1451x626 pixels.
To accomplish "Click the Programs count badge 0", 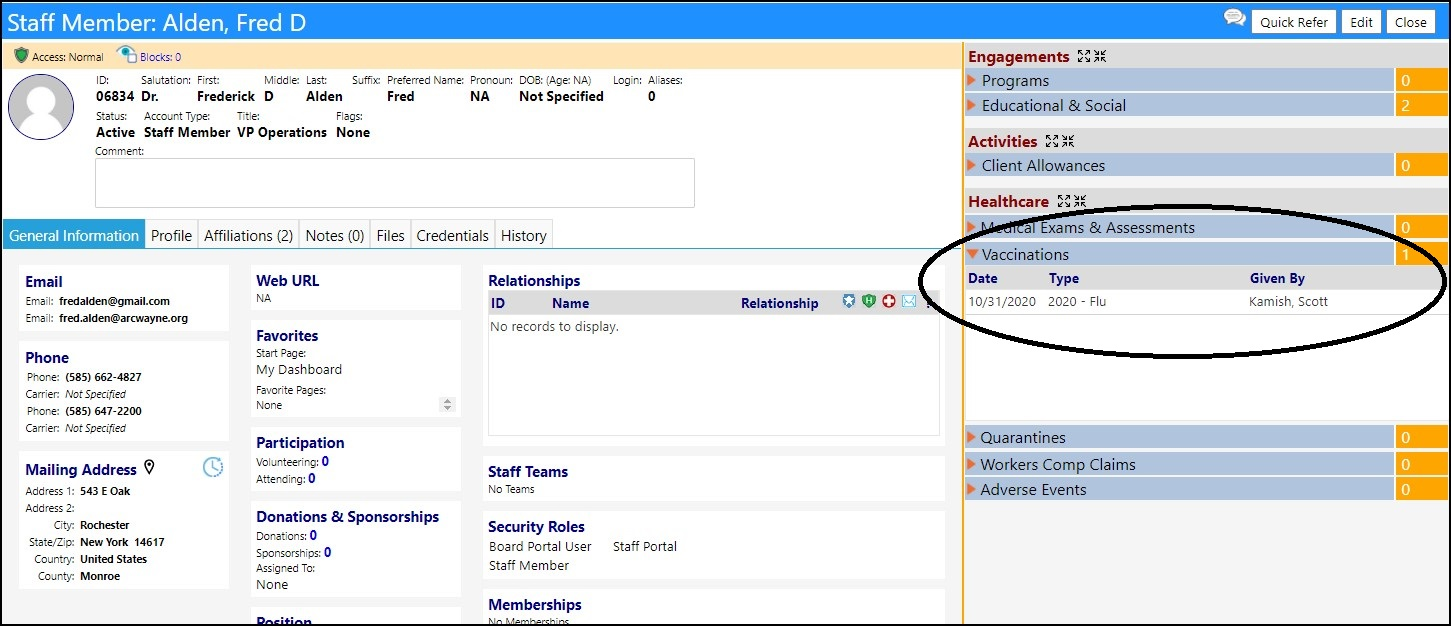I will click(x=1421, y=80).
